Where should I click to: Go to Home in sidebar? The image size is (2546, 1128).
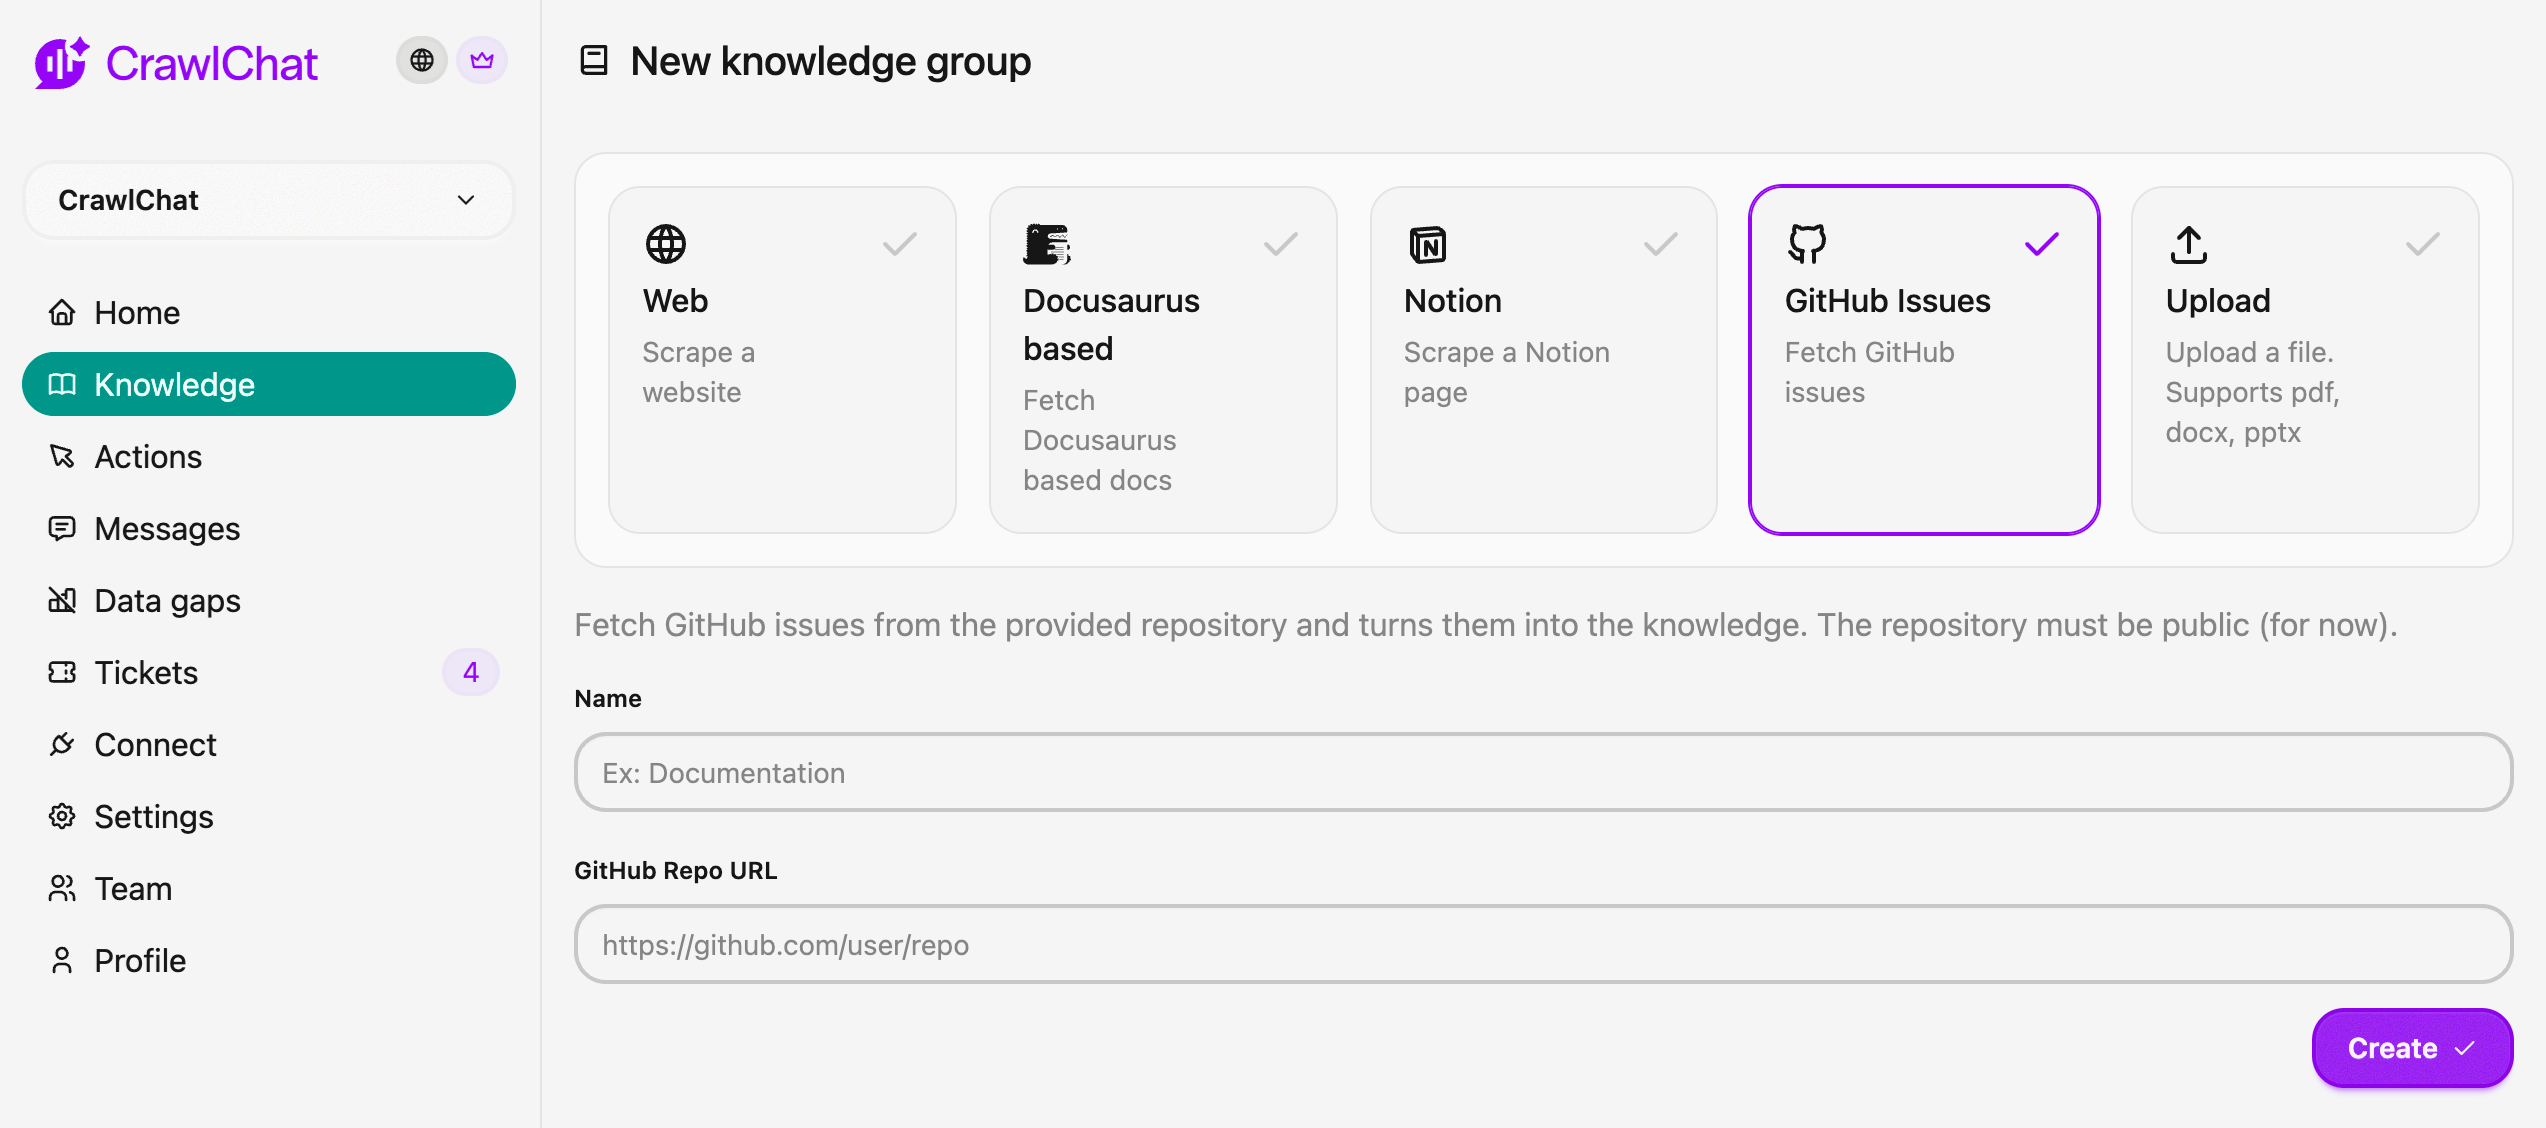pyautogui.click(x=268, y=313)
